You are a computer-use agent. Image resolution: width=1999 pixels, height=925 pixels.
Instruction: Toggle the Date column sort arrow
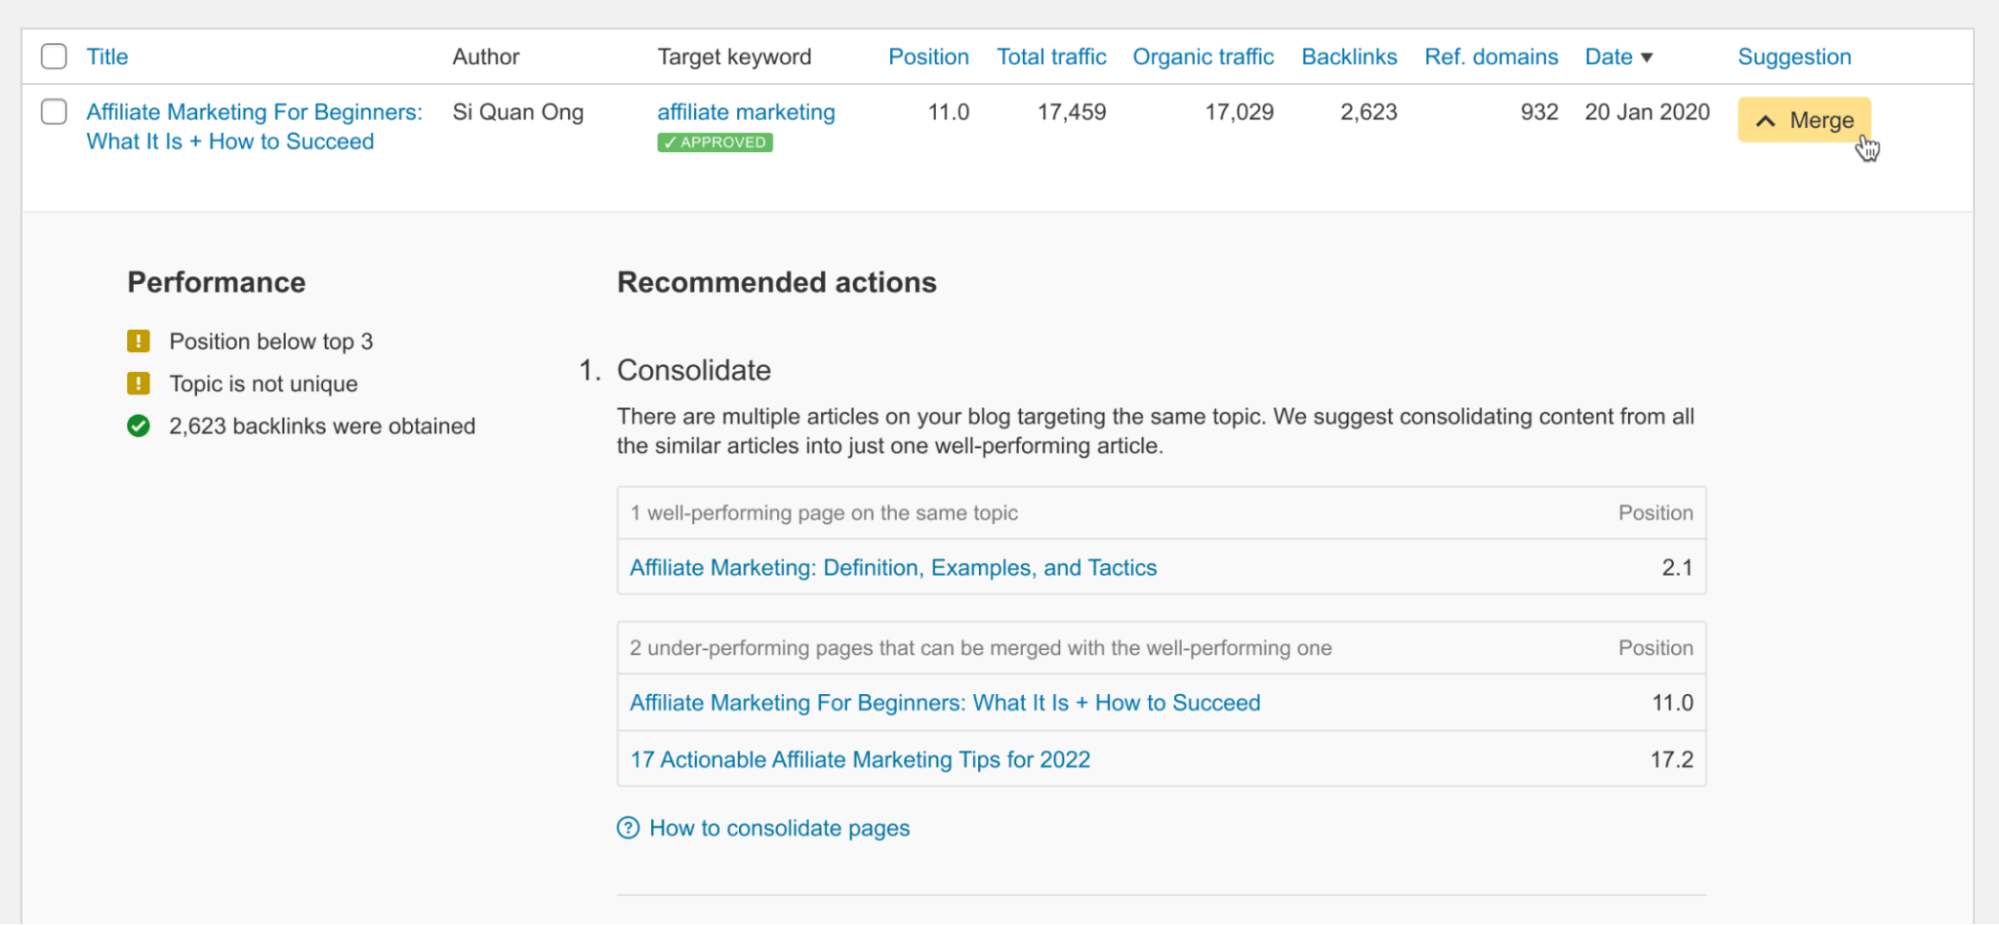point(1646,57)
